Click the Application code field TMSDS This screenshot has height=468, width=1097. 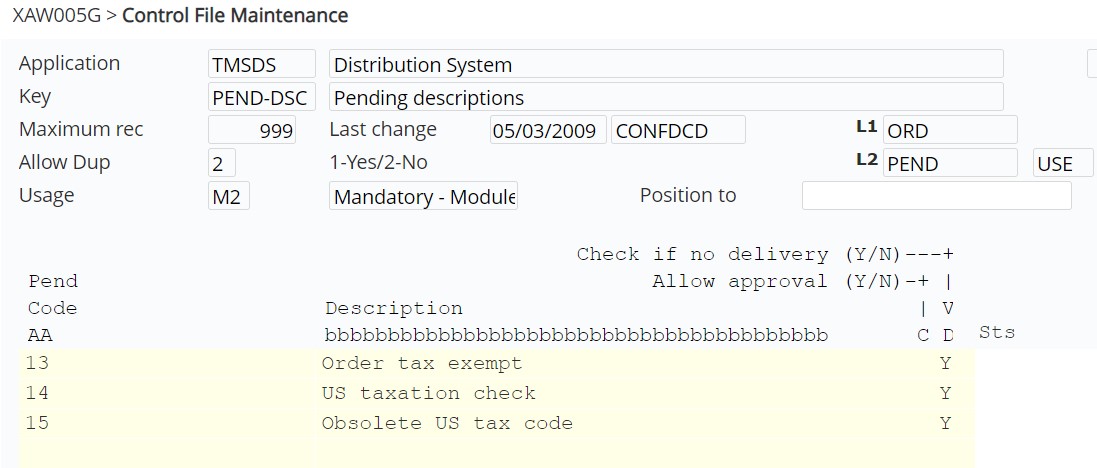(262, 64)
